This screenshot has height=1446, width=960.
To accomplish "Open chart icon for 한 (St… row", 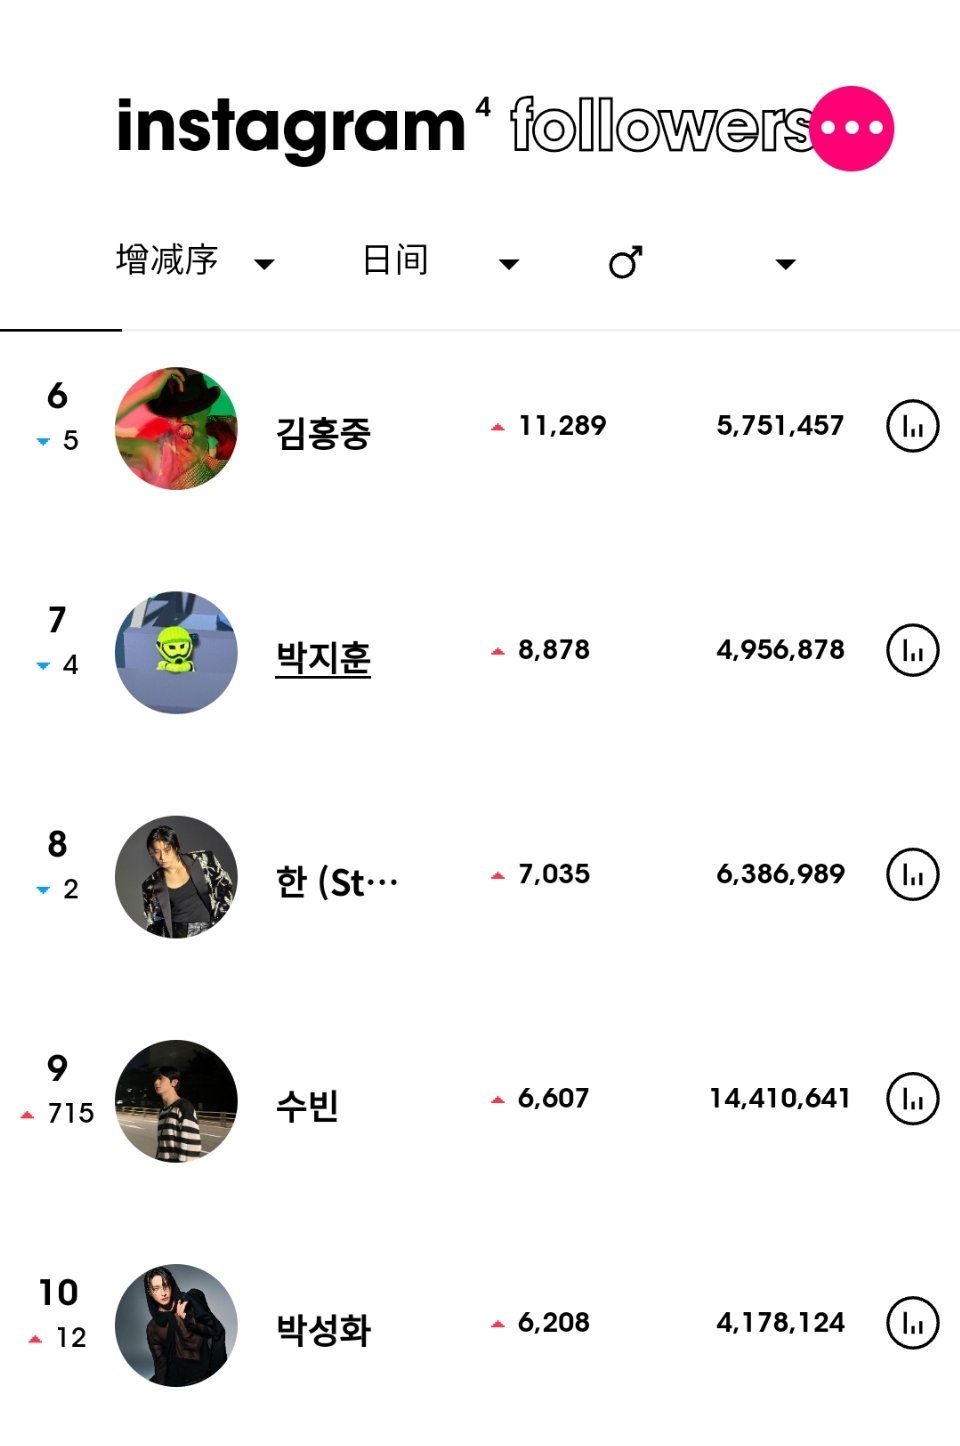I will 912,875.
